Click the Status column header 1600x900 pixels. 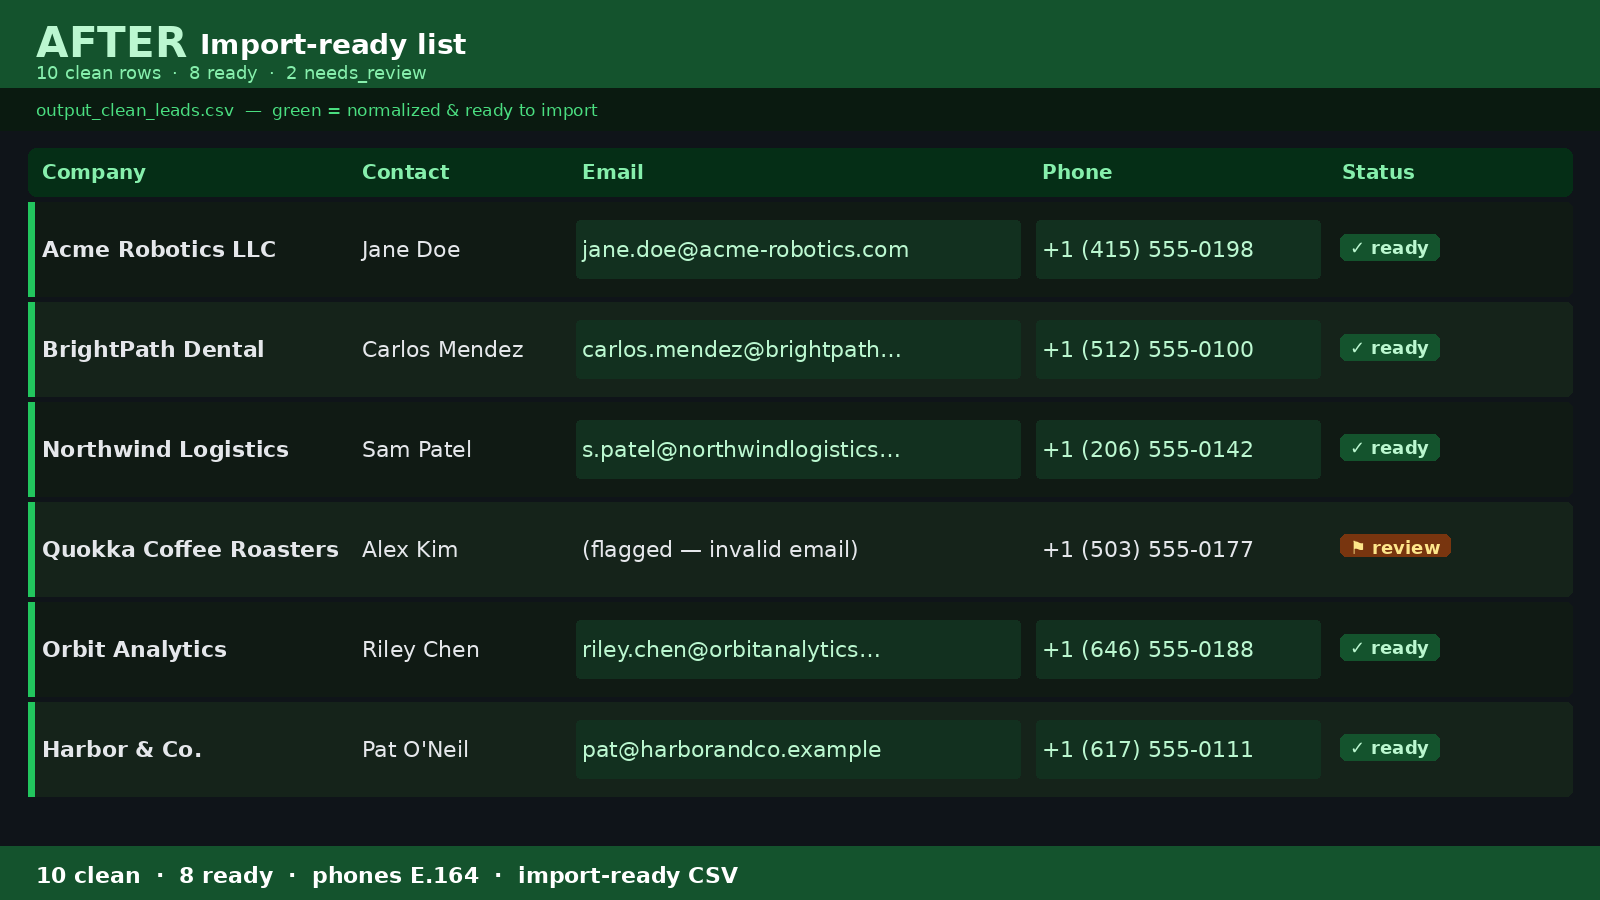tap(1378, 172)
